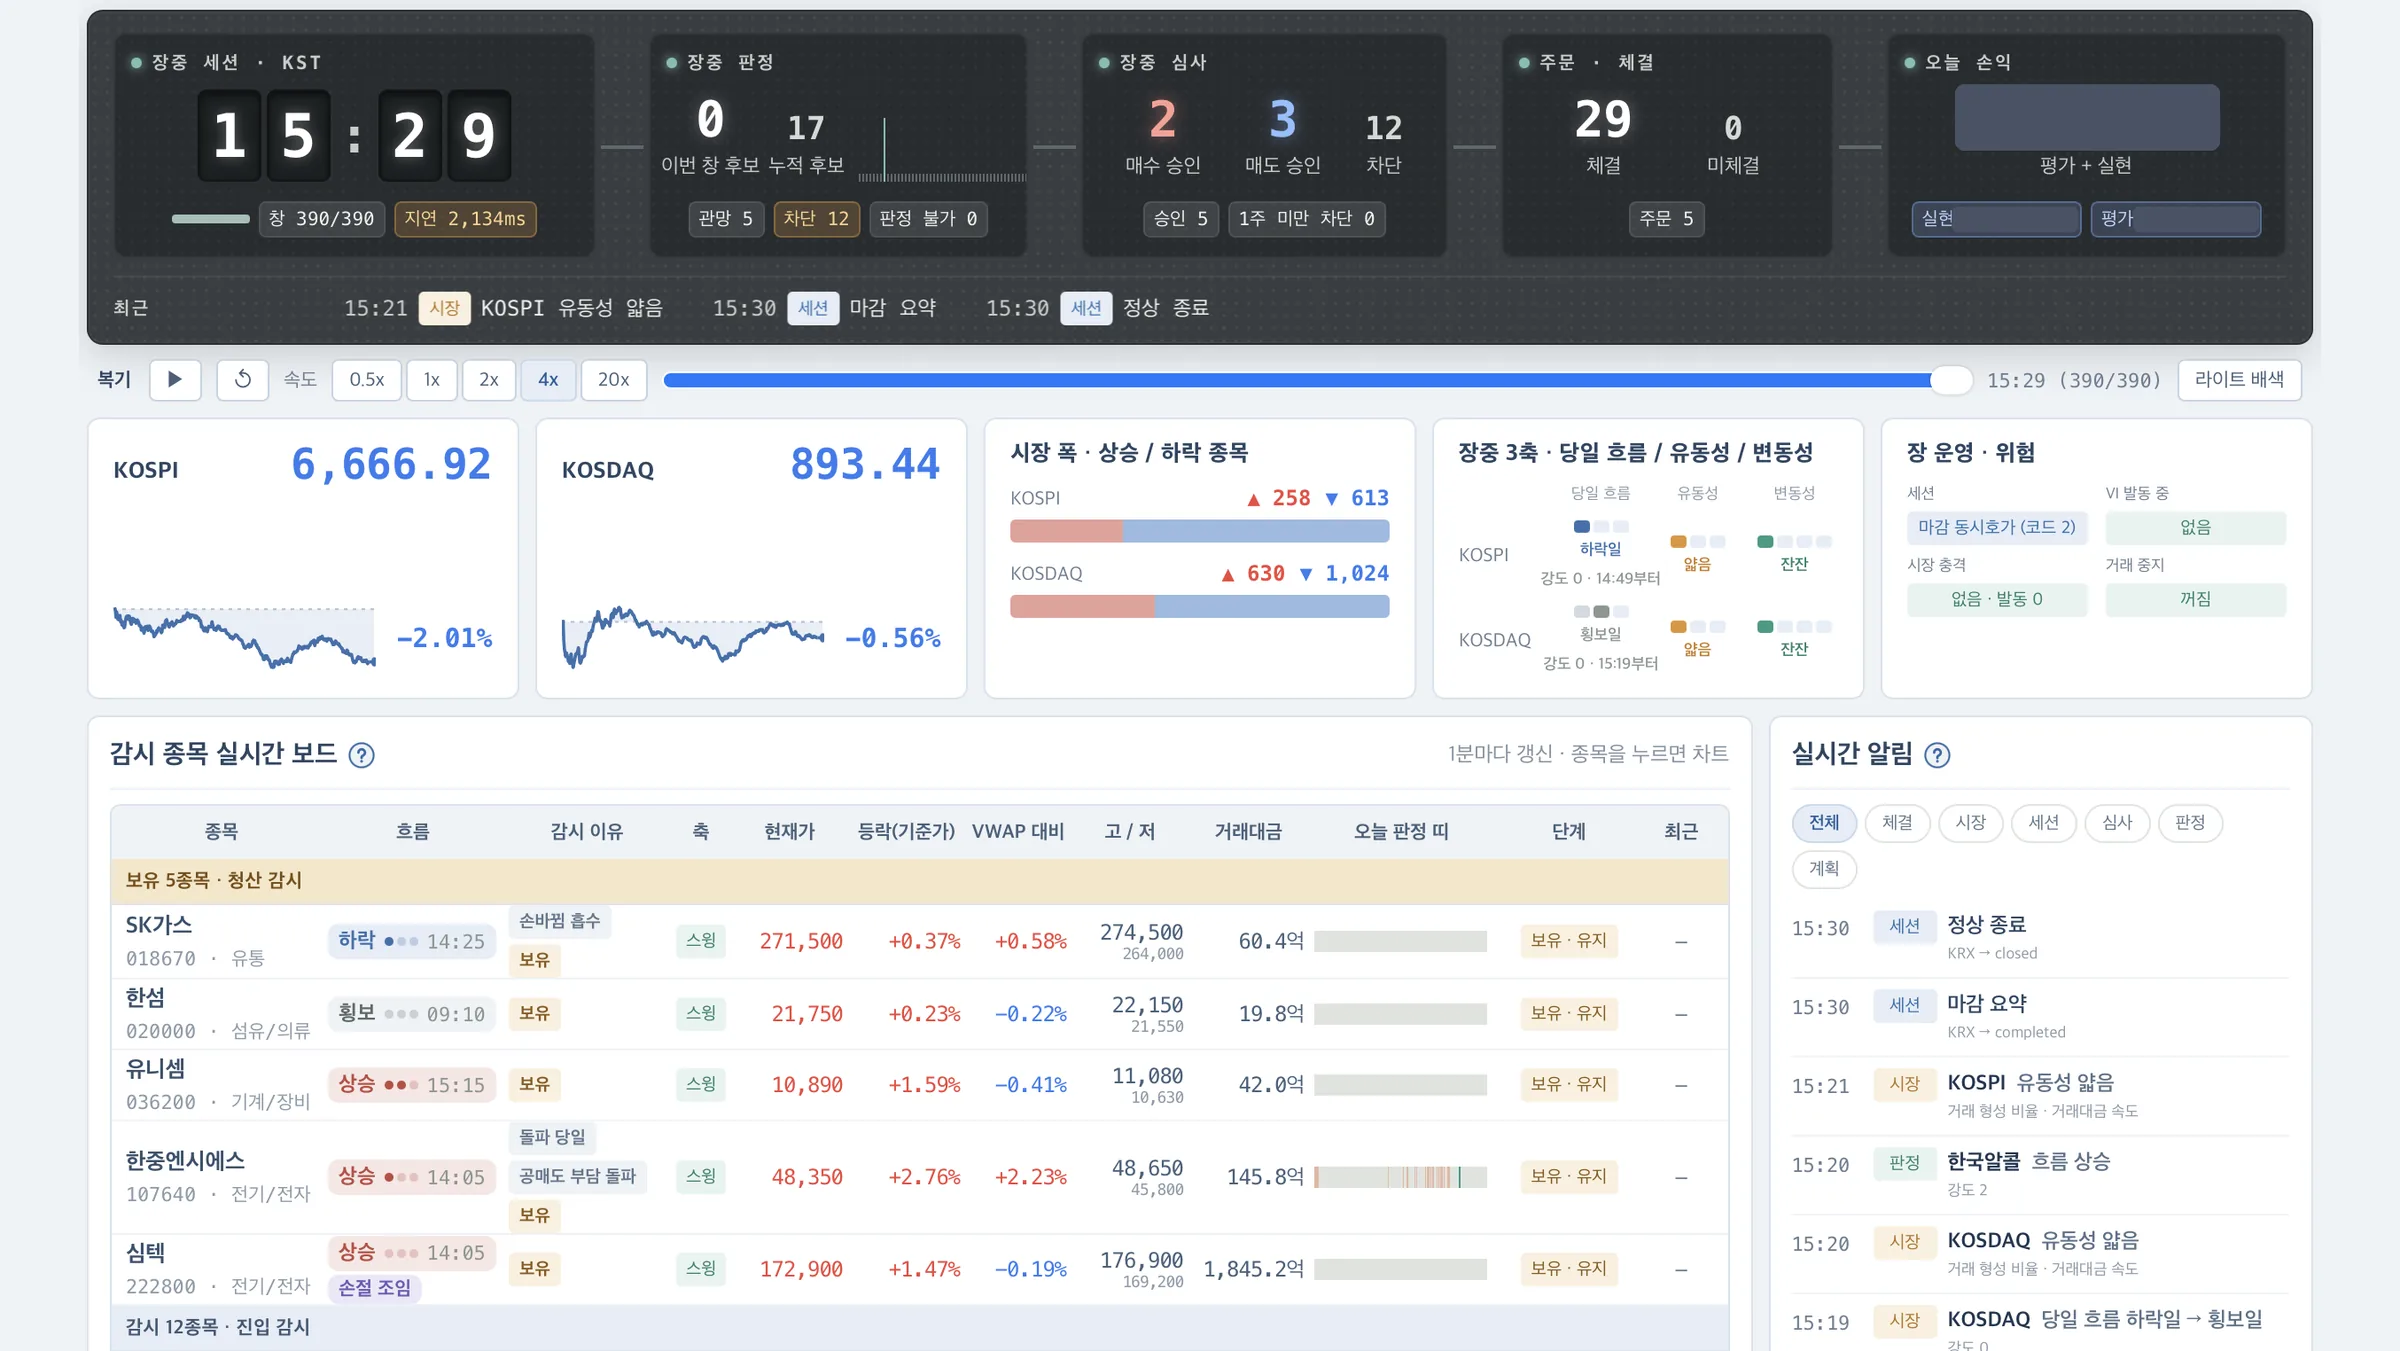Open help icon beside 실시간 알림
This screenshot has width=2400, height=1351.
pyautogui.click(x=1937, y=756)
